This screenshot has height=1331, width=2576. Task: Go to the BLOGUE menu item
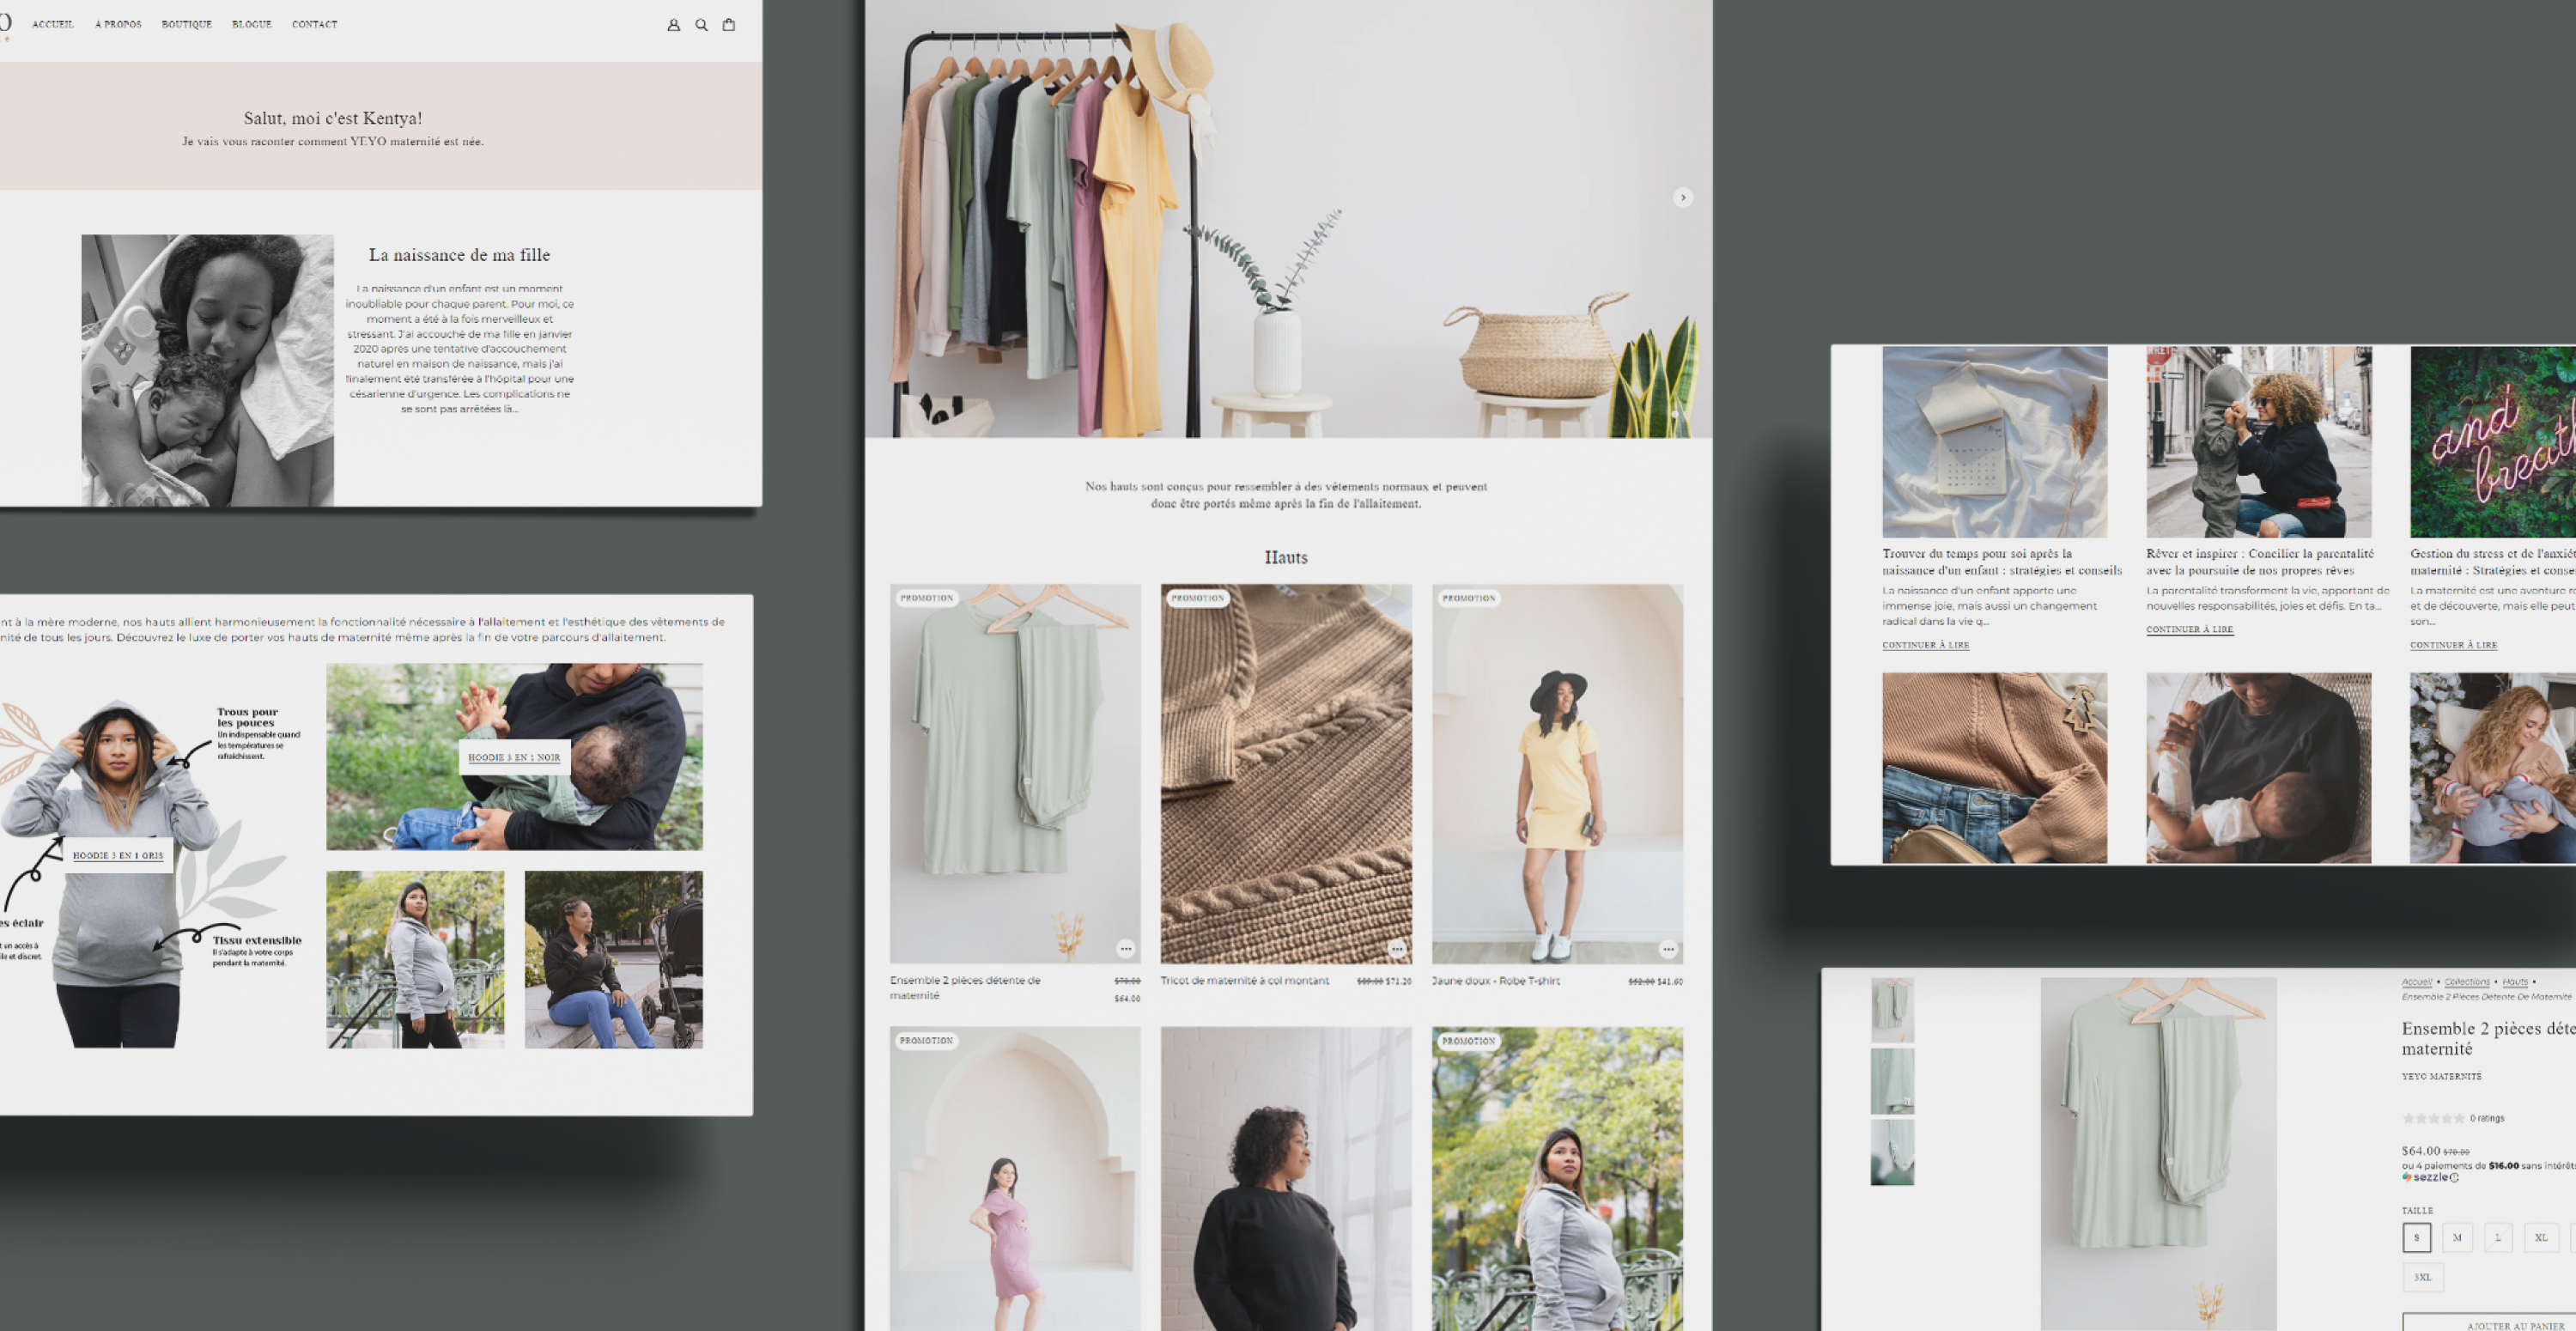point(252,24)
